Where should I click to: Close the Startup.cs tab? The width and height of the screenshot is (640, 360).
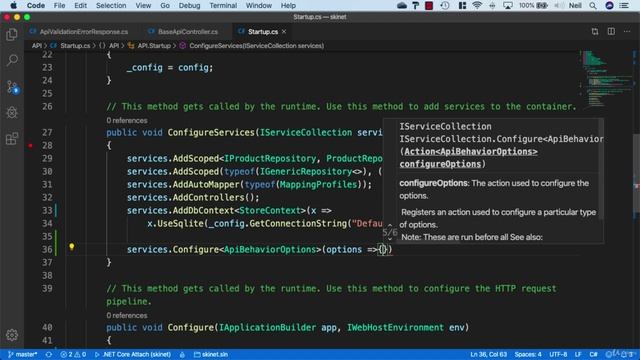(x=284, y=31)
